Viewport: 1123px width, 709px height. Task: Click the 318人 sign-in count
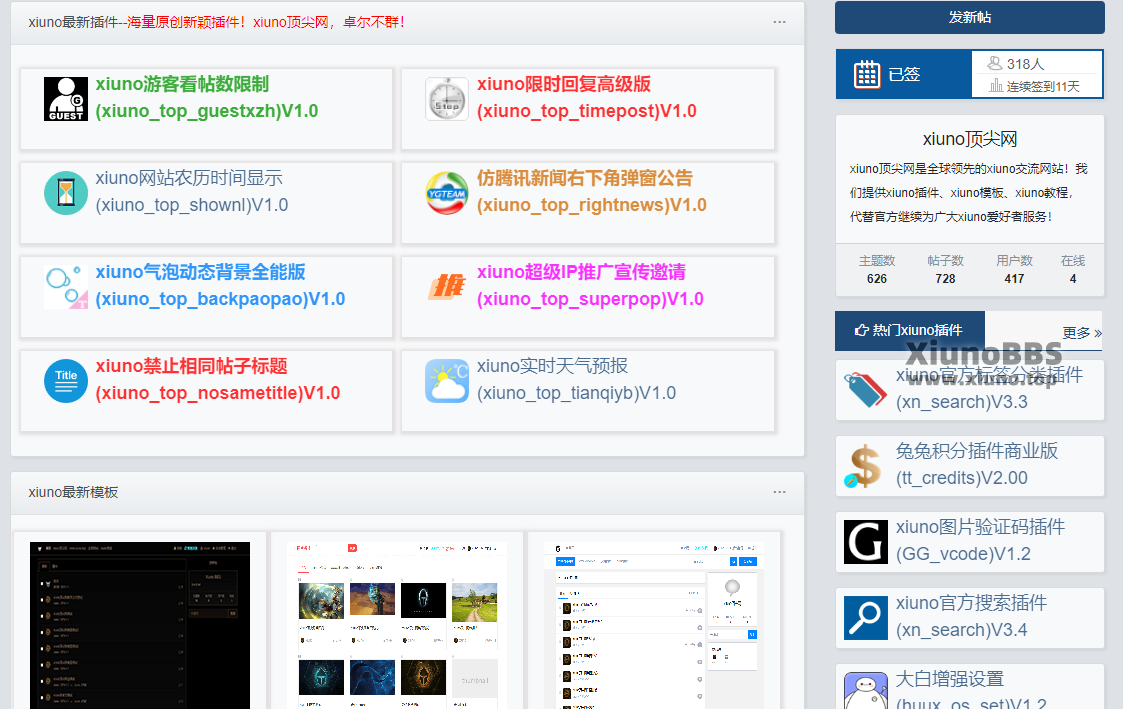click(1026, 64)
